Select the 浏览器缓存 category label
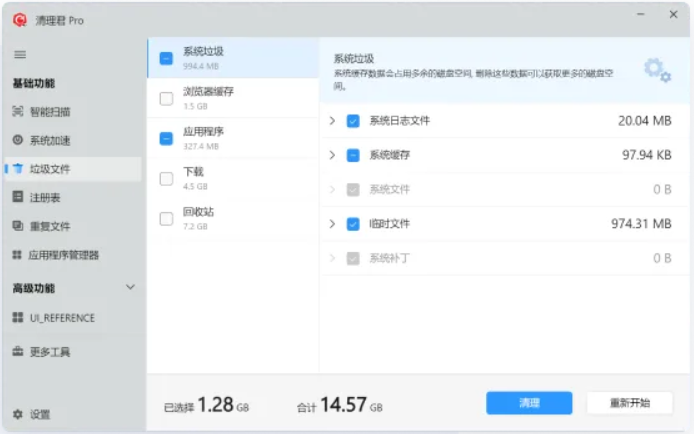Image resolution: width=694 pixels, height=434 pixels. pos(208,92)
